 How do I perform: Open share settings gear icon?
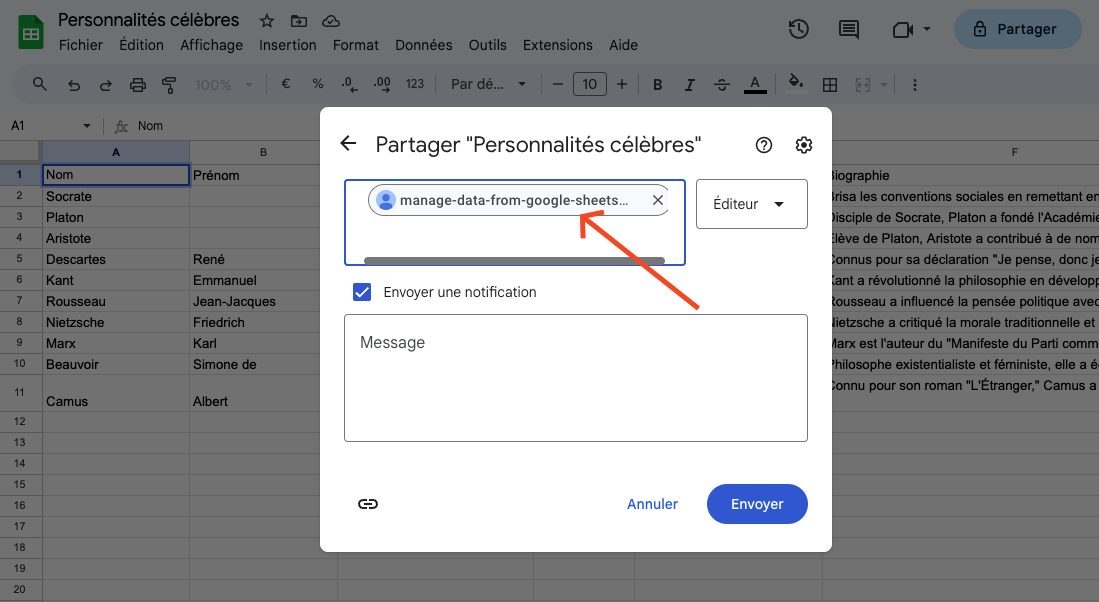point(804,145)
